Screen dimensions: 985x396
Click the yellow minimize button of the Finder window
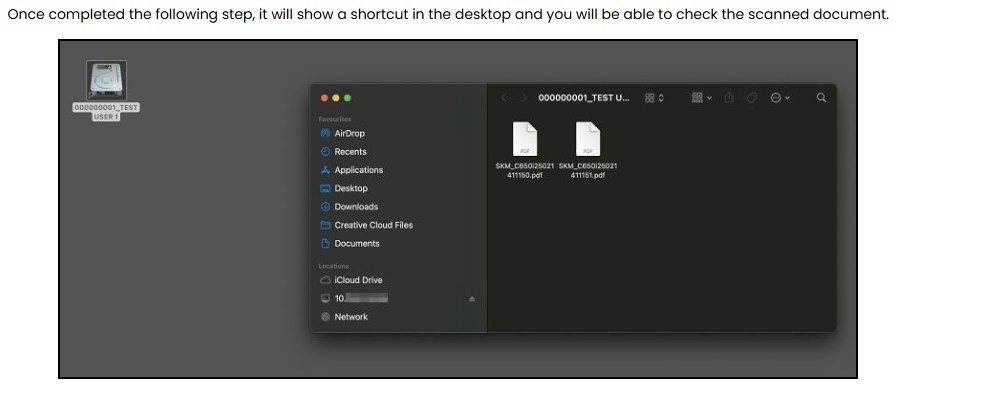coord(336,98)
